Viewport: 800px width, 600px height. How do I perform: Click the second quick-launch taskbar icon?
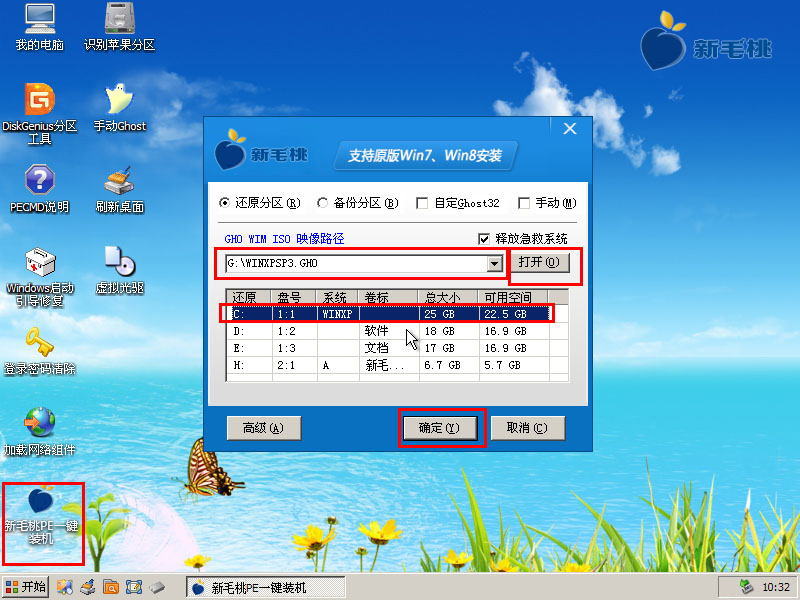click(87, 587)
